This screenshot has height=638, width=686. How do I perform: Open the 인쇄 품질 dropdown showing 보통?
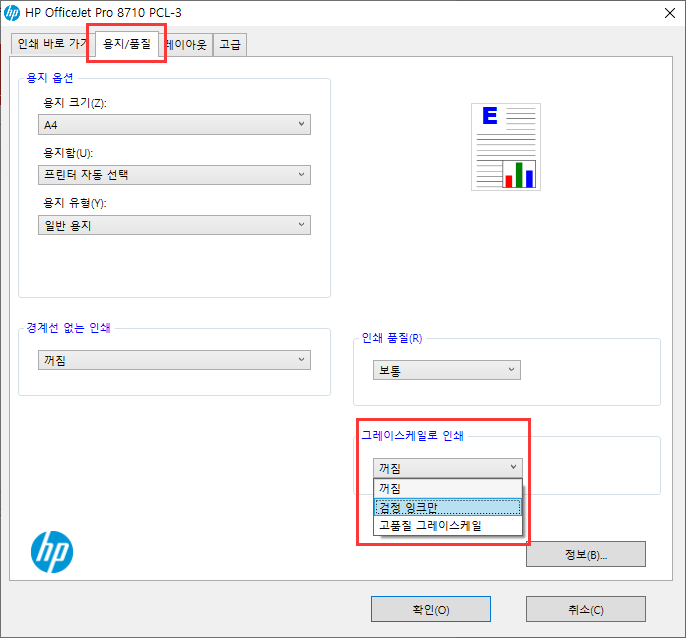[447, 370]
